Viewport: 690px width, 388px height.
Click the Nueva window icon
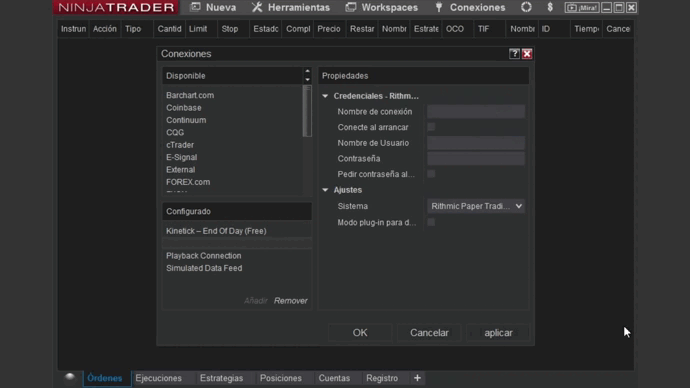click(x=195, y=7)
